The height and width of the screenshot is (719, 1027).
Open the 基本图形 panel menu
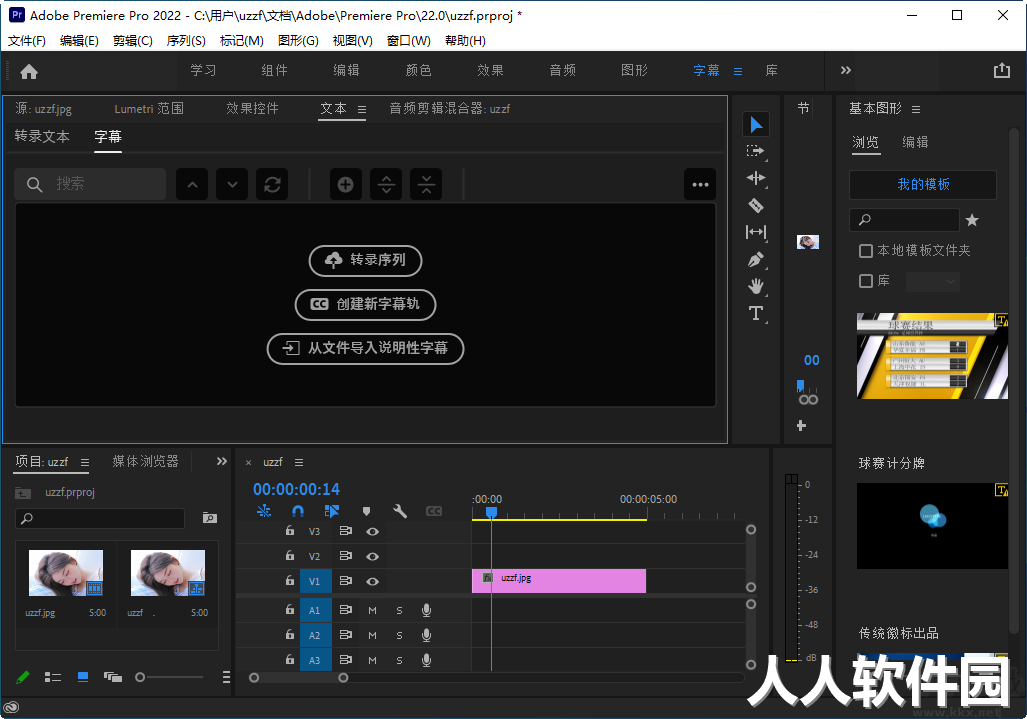coord(916,109)
